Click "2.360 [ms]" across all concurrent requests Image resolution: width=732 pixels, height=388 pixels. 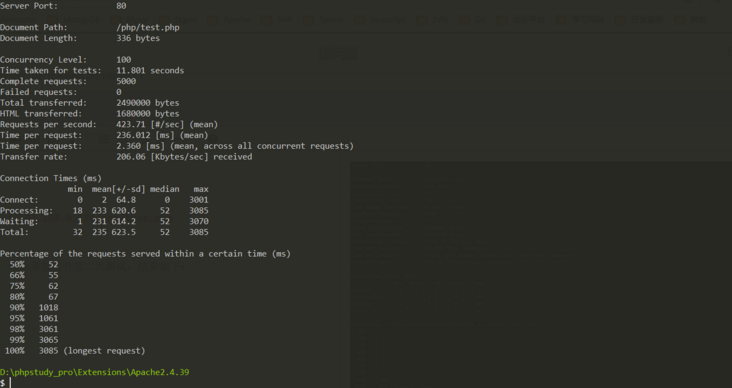141,146
